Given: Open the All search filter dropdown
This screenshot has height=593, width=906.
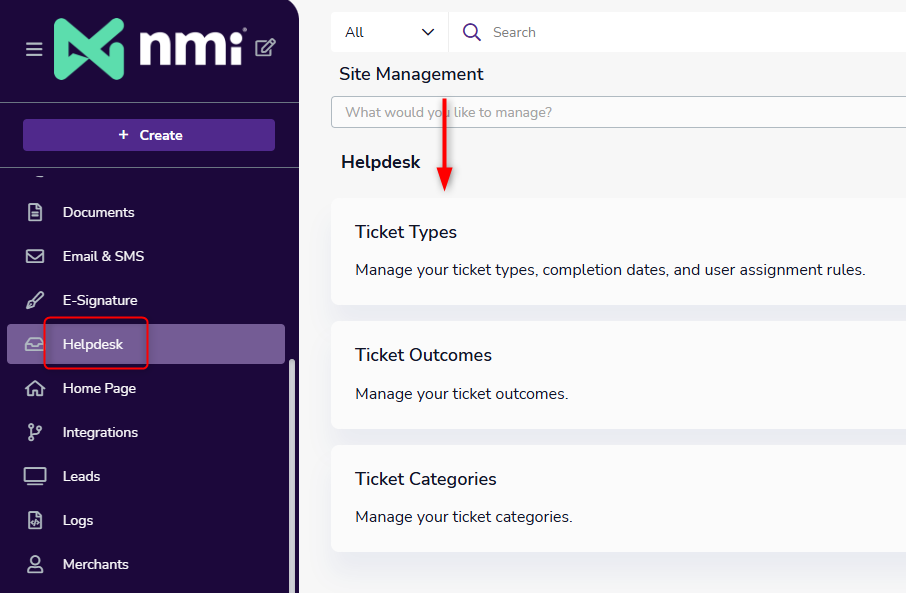Looking at the screenshot, I should click(389, 32).
